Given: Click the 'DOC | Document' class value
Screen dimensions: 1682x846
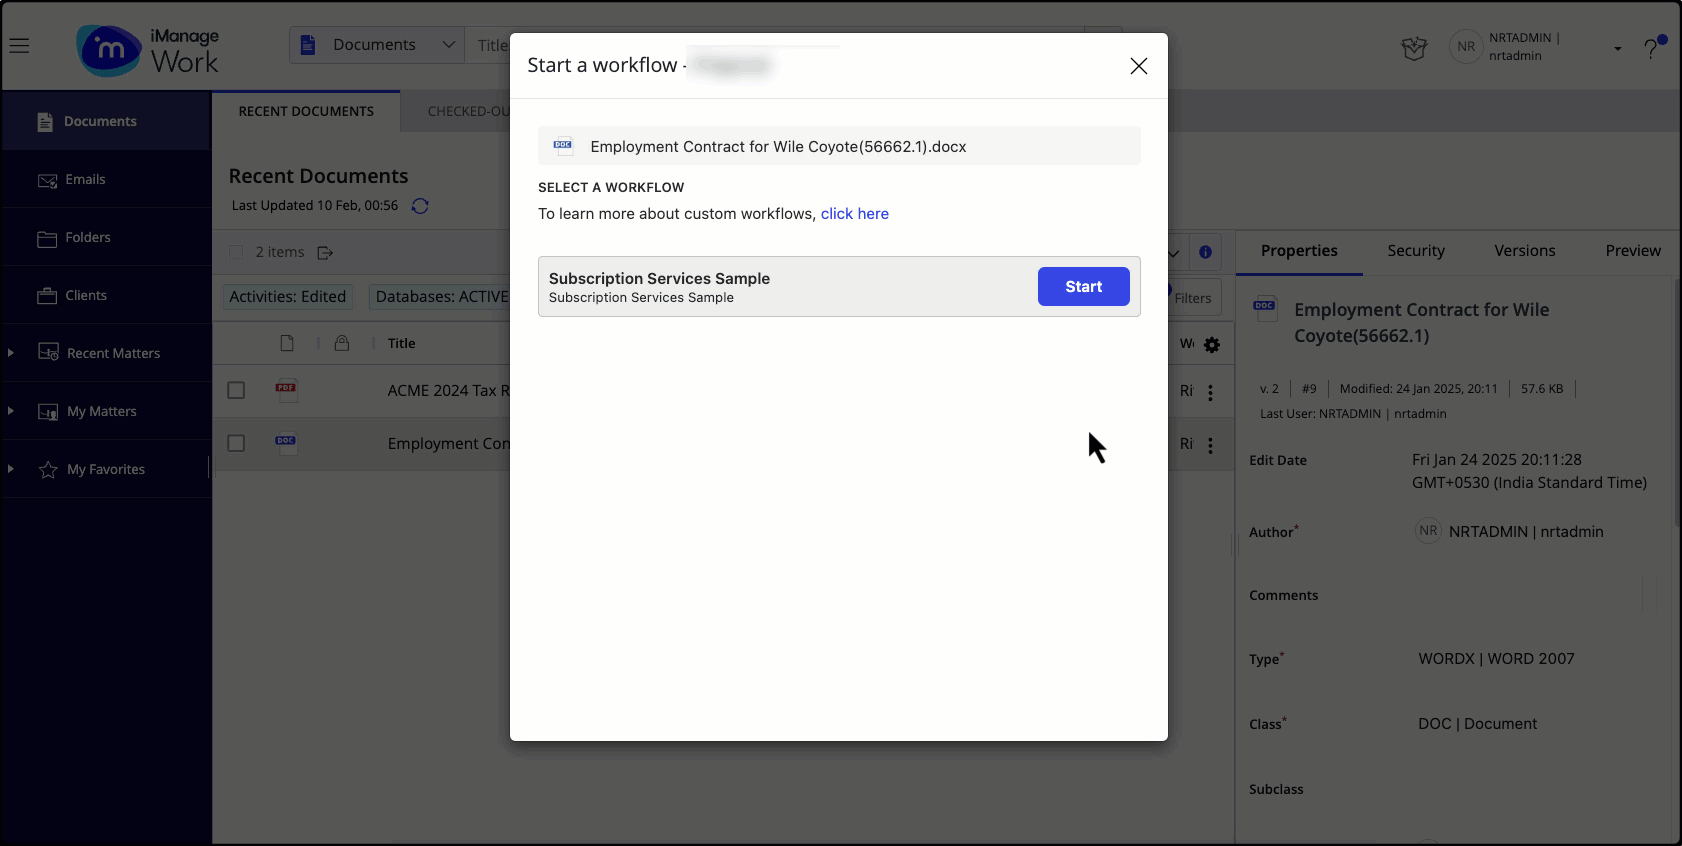Looking at the screenshot, I should pos(1477,724).
